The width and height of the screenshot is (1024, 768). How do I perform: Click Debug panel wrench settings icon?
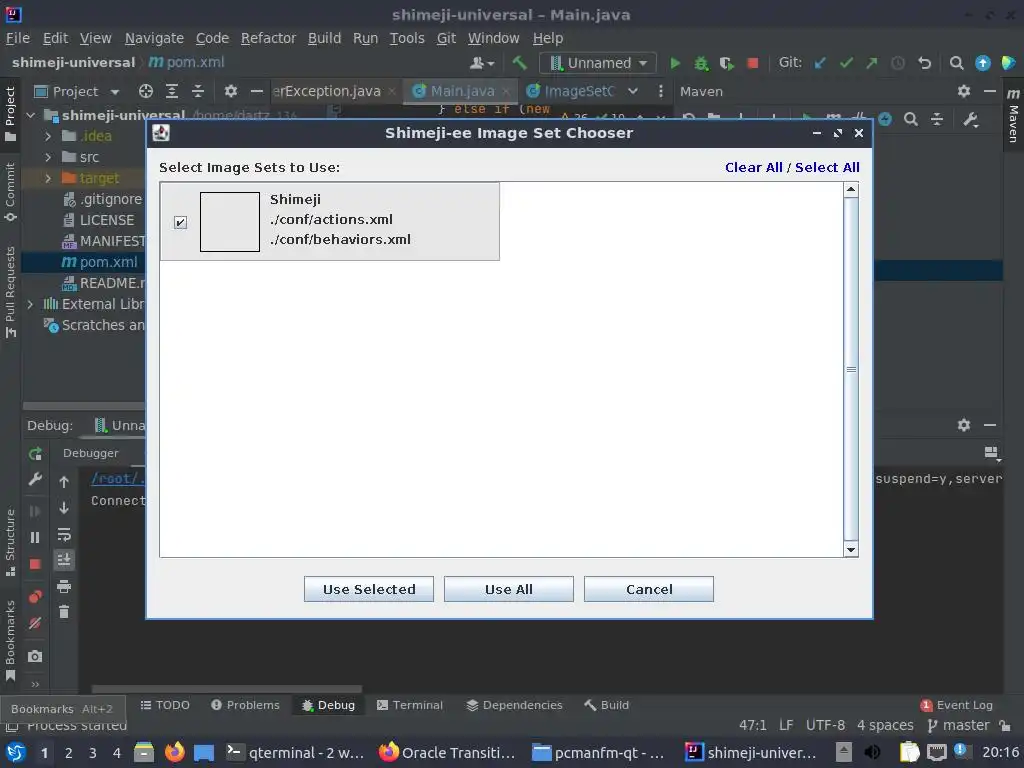pos(35,479)
